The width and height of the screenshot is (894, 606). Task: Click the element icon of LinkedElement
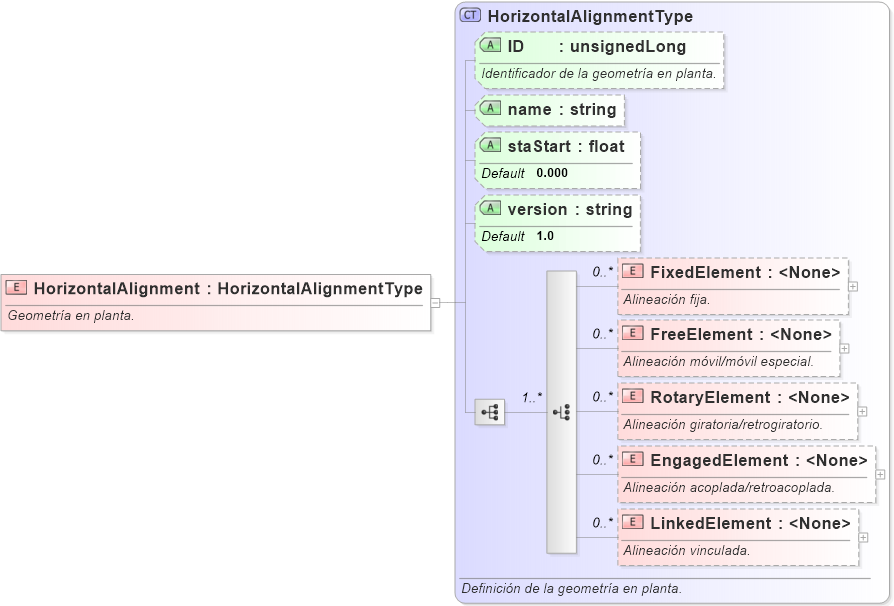[x=633, y=523]
